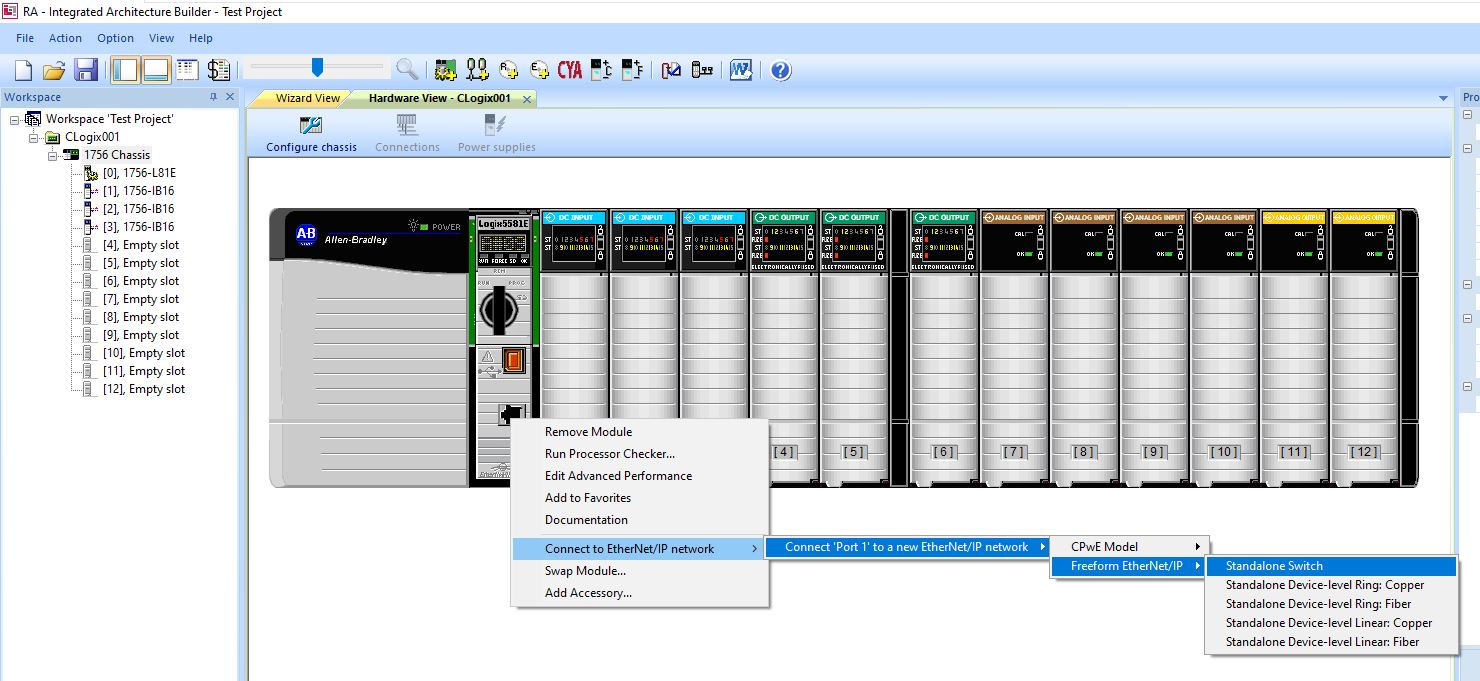This screenshot has height=681, width=1480.
Task: Select the [4], Empty slot tree item
Action: [x=141, y=245]
